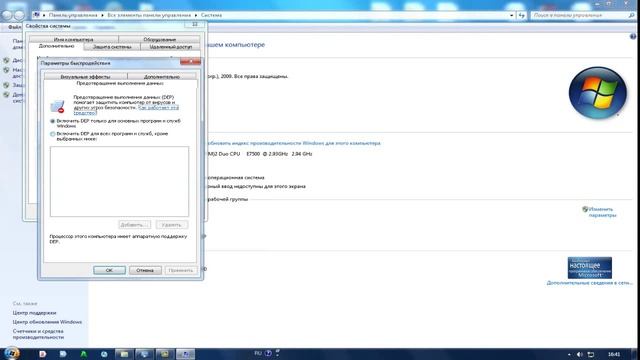
Task: Click the Удалить button under the list
Action: (x=171, y=225)
